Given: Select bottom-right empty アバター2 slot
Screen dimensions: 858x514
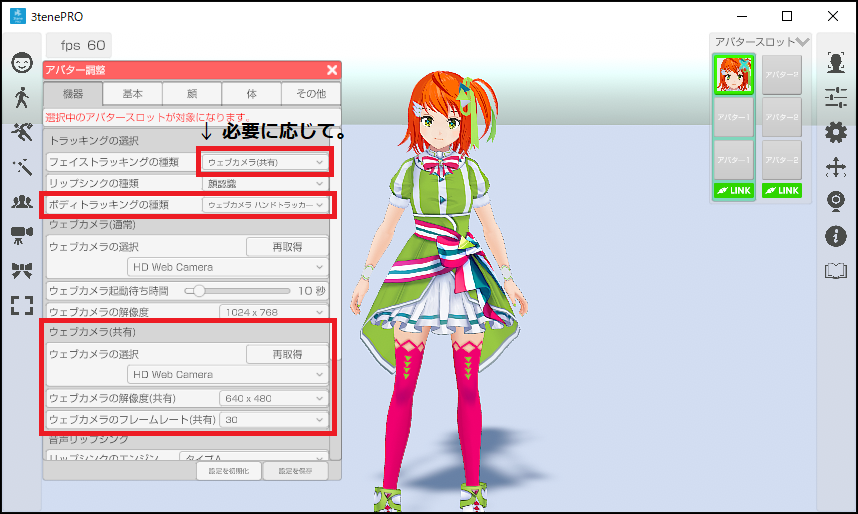Looking at the screenshot, I should pos(782,160).
